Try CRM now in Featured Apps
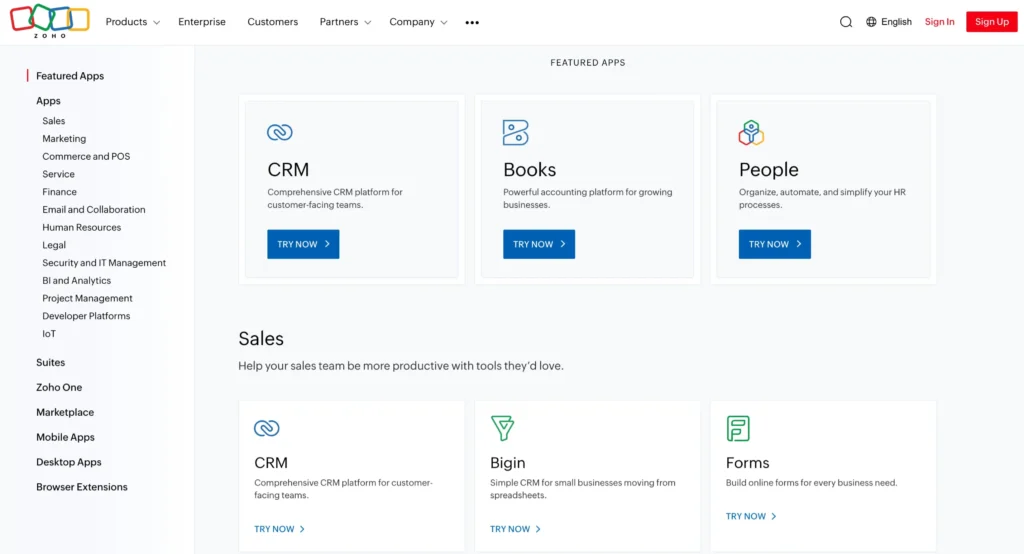The height and width of the screenshot is (554, 1024). pos(303,244)
